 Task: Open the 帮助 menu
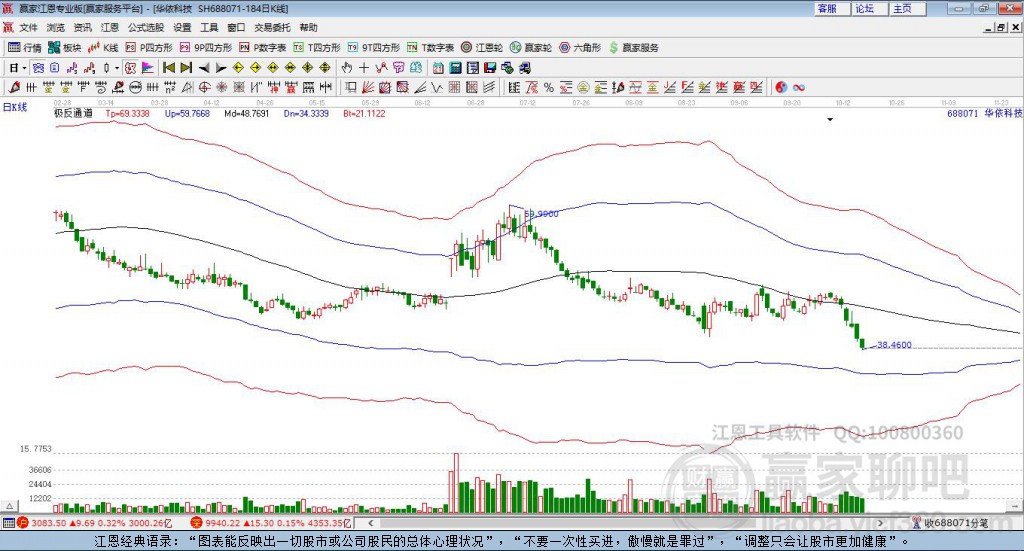pyautogui.click(x=308, y=27)
